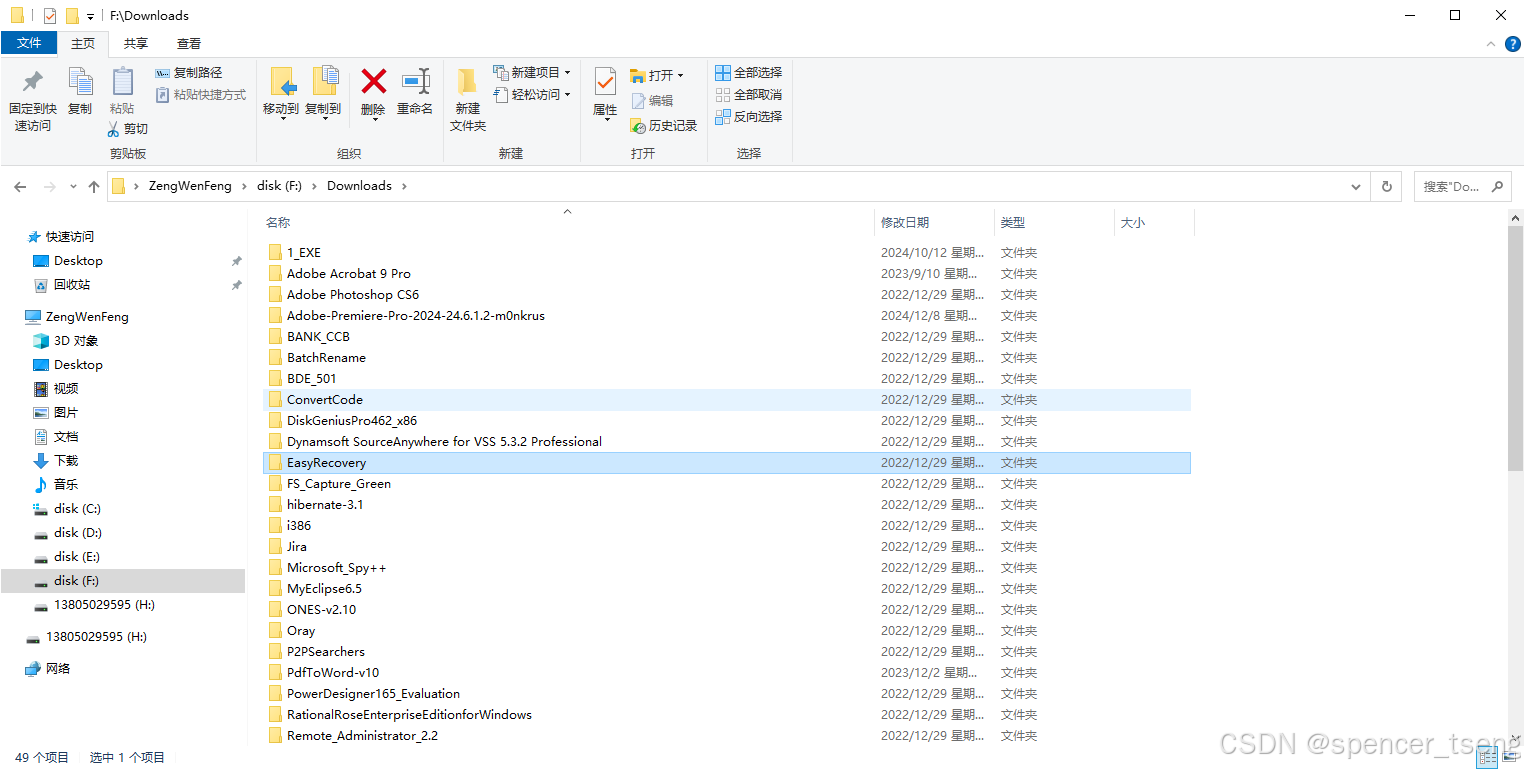Refresh the Downloads folder view
Image resolution: width=1525 pixels, height=770 pixels.
pyautogui.click(x=1386, y=186)
